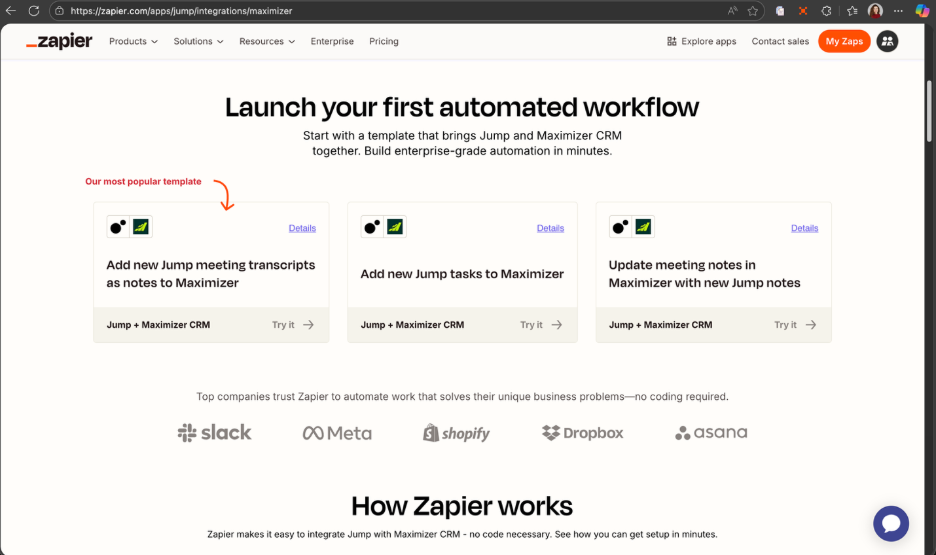Click the Slack company logo
The width and height of the screenshot is (936, 555).
[x=214, y=433]
